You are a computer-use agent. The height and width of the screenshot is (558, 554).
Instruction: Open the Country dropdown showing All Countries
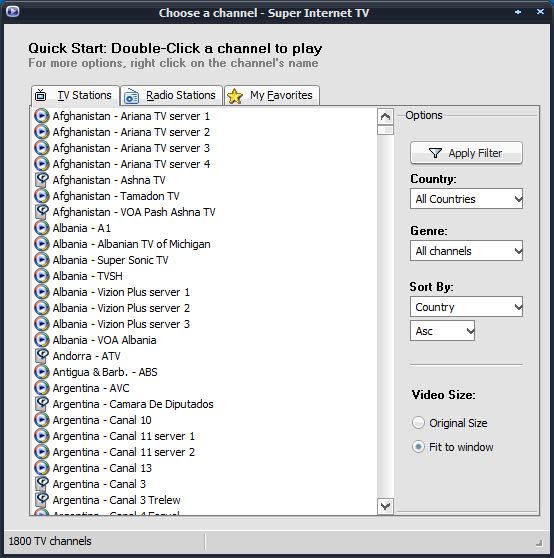pos(466,199)
